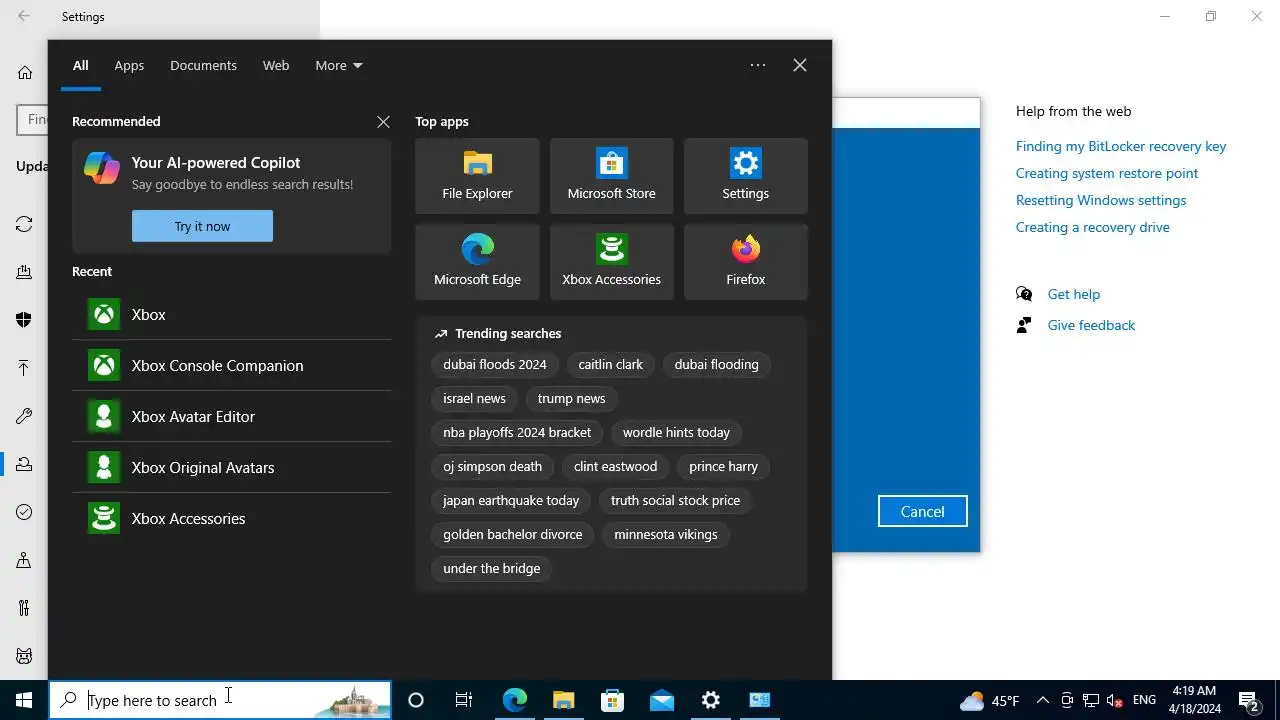
Task: Open Task View on taskbar
Action: click(x=464, y=700)
